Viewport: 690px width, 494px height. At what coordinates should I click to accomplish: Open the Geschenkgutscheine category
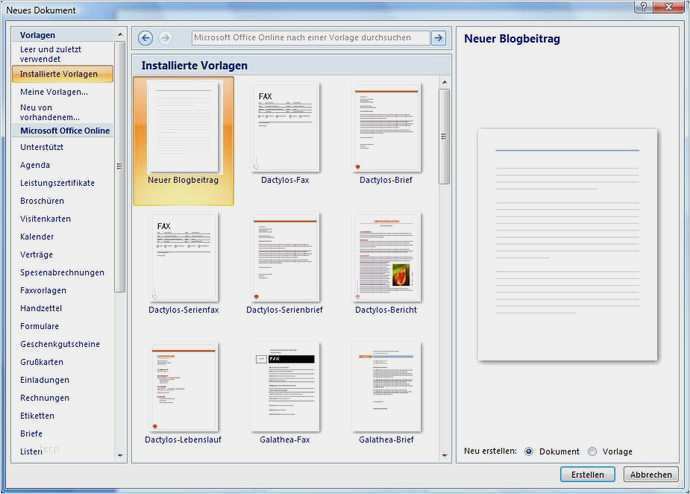60,344
